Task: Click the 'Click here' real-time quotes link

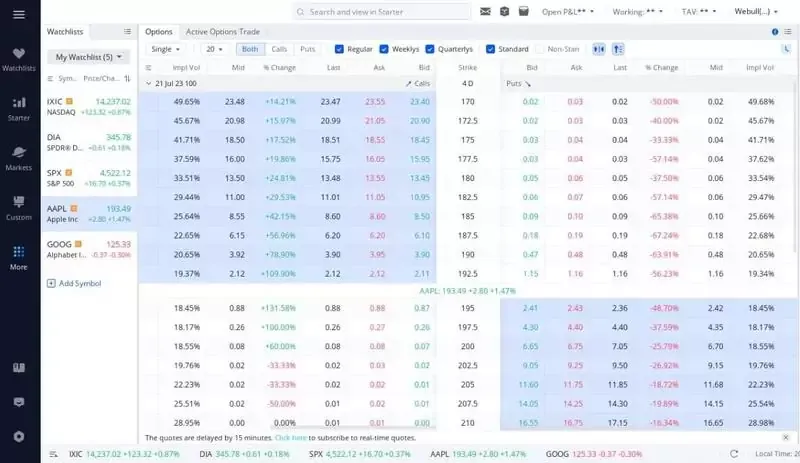Action: point(290,437)
